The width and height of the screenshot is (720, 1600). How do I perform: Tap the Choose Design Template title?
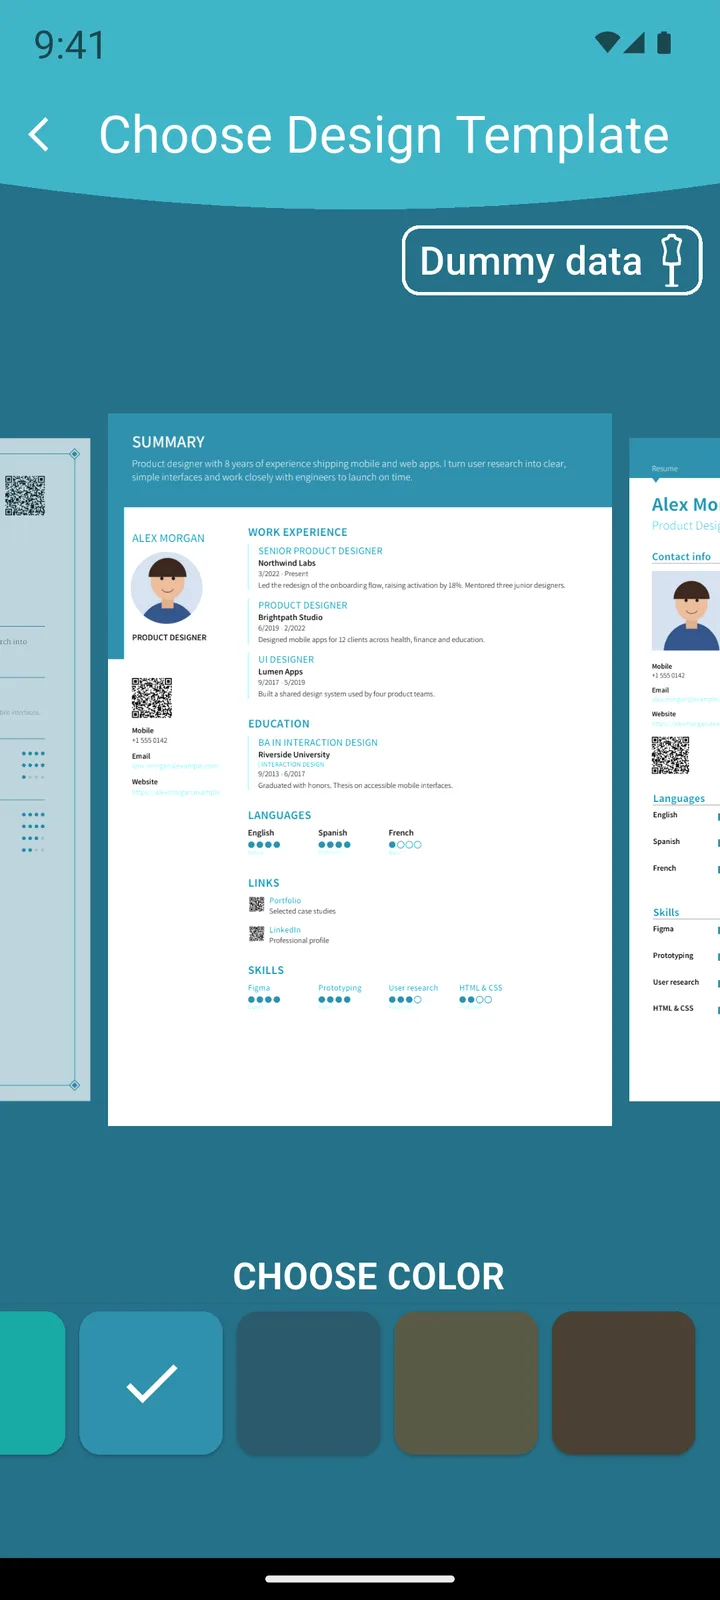[x=384, y=135]
